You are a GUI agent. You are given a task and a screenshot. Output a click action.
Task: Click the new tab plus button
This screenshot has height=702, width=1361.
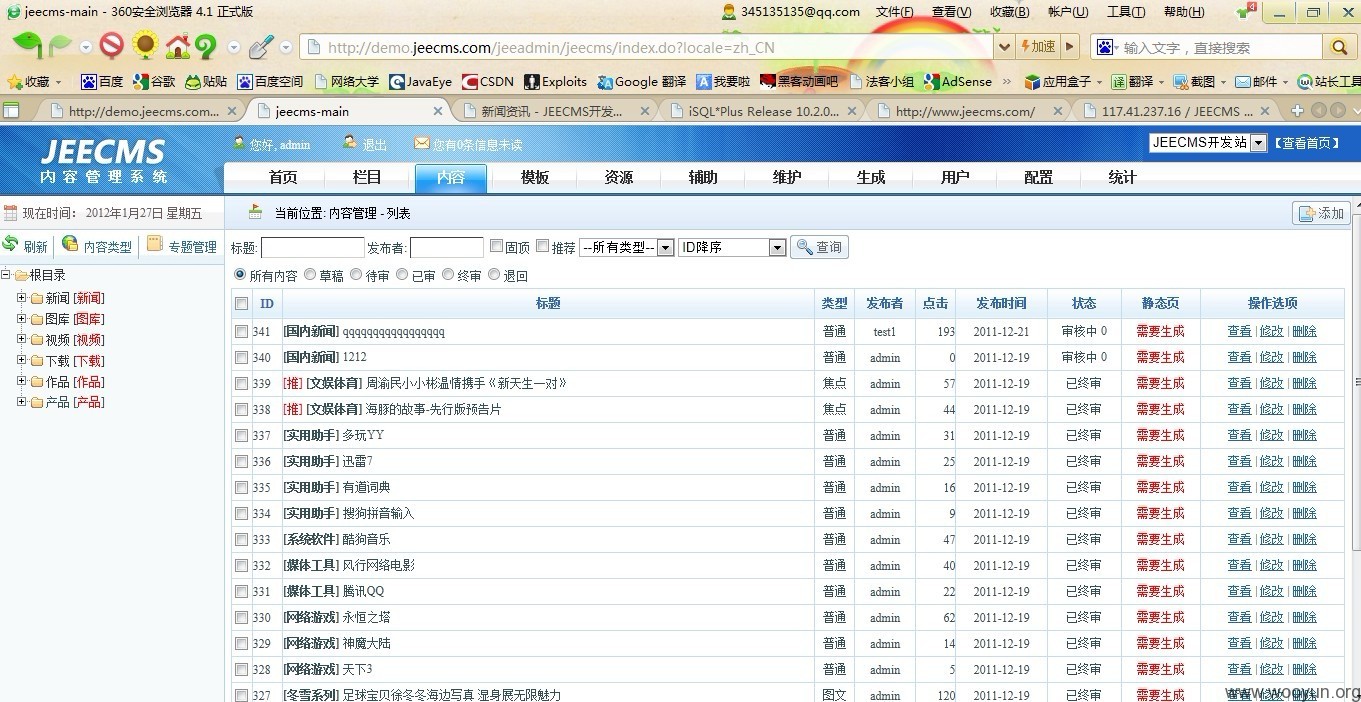pos(1297,110)
